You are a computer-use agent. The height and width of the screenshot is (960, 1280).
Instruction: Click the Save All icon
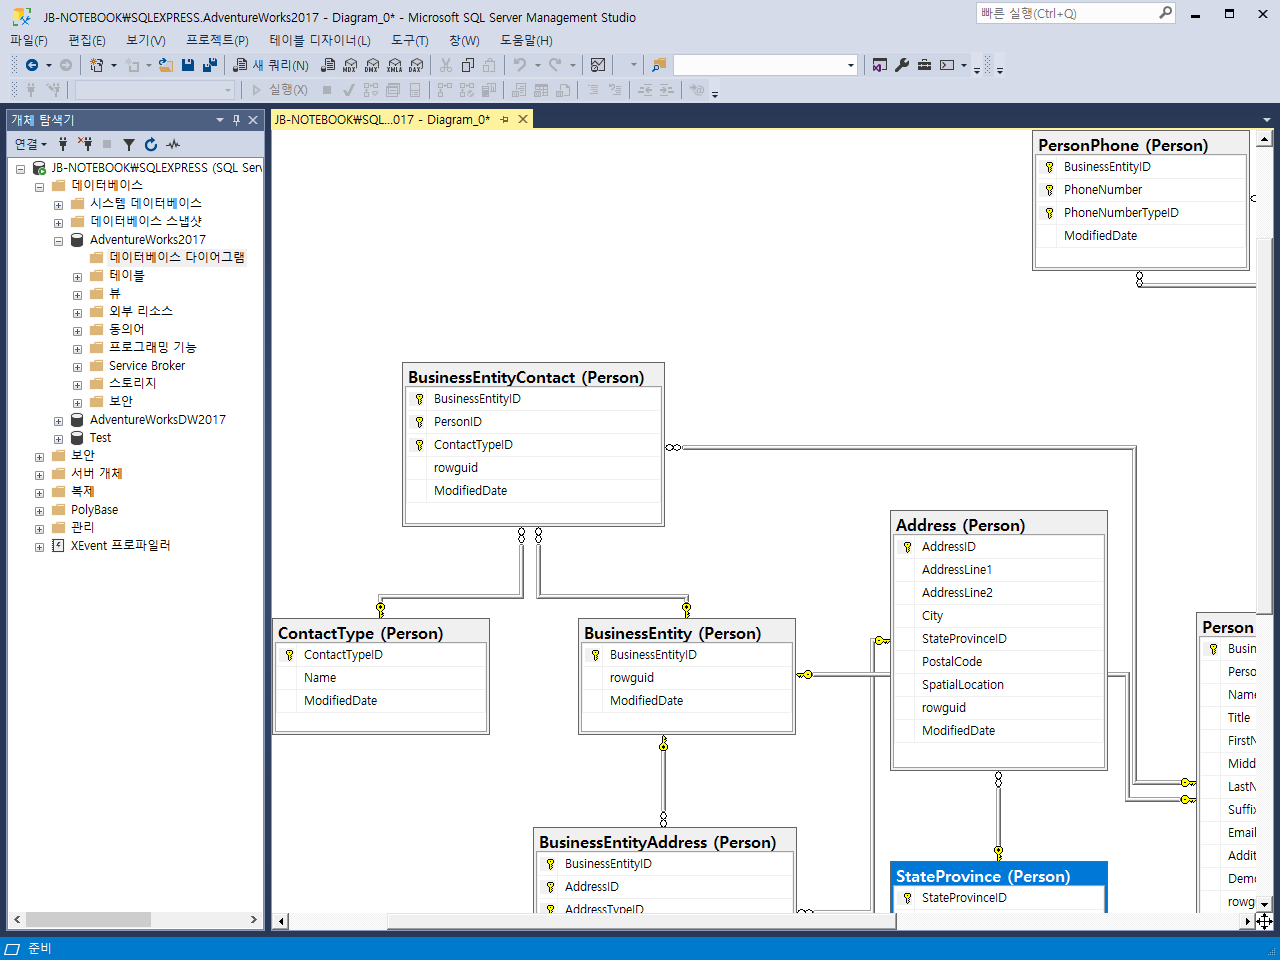coord(210,65)
